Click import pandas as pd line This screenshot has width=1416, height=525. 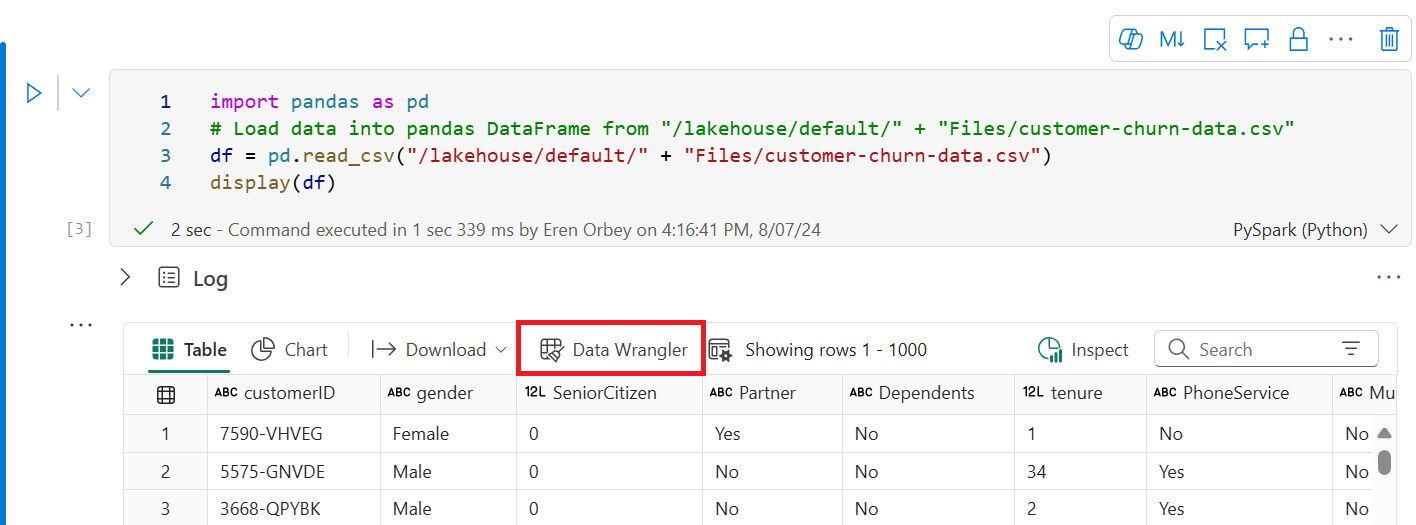[x=319, y=102]
